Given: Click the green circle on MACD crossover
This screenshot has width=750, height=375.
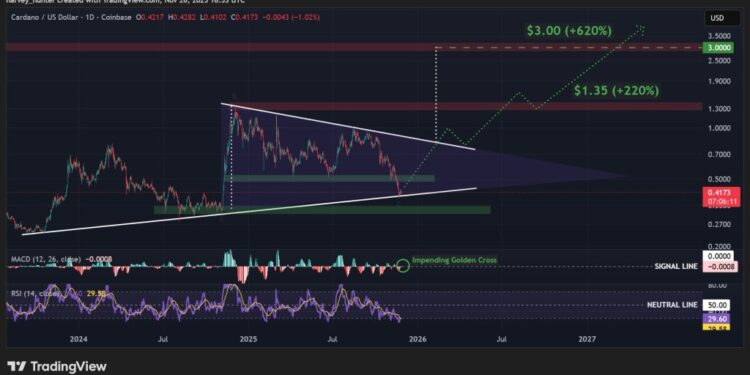Looking at the screenshot, I should click(403, 265).
